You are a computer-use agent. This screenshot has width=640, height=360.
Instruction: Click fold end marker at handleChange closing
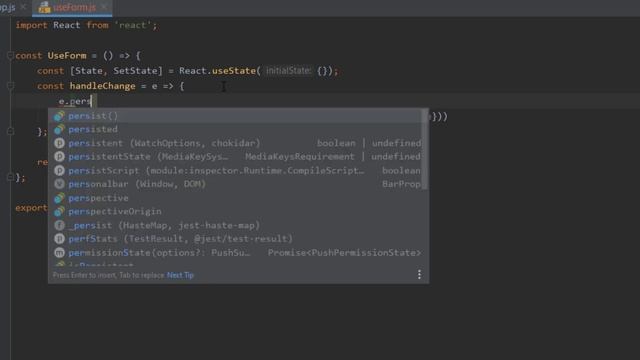pos(10,131)
